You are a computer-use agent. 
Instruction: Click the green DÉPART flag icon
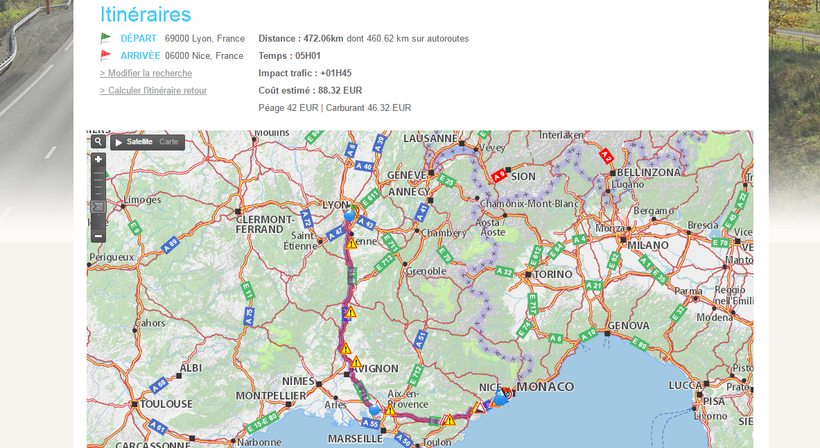pos(106,38)
